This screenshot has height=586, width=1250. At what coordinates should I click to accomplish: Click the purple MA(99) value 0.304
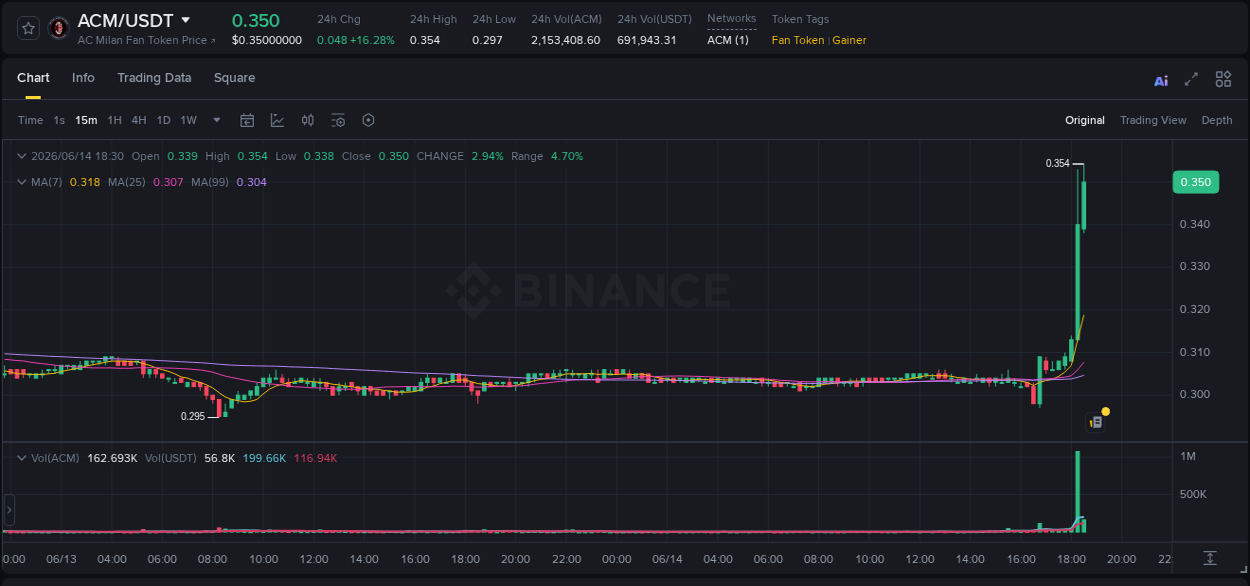[x=252, y=182]
